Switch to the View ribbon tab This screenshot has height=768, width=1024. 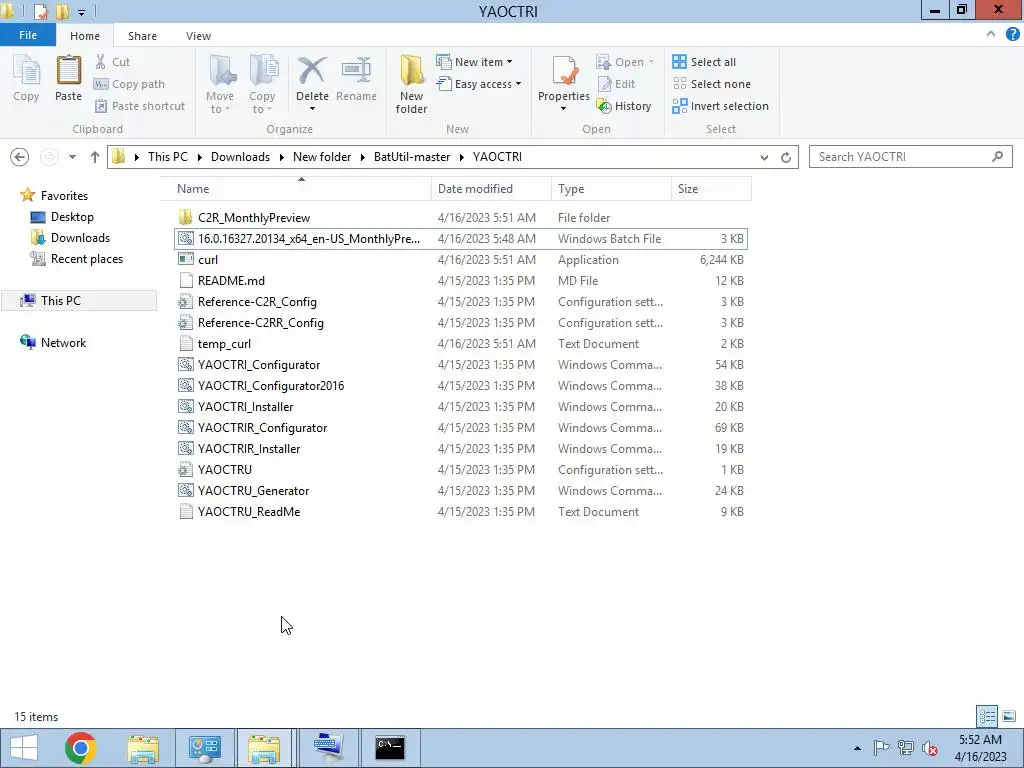coord(198,36)
